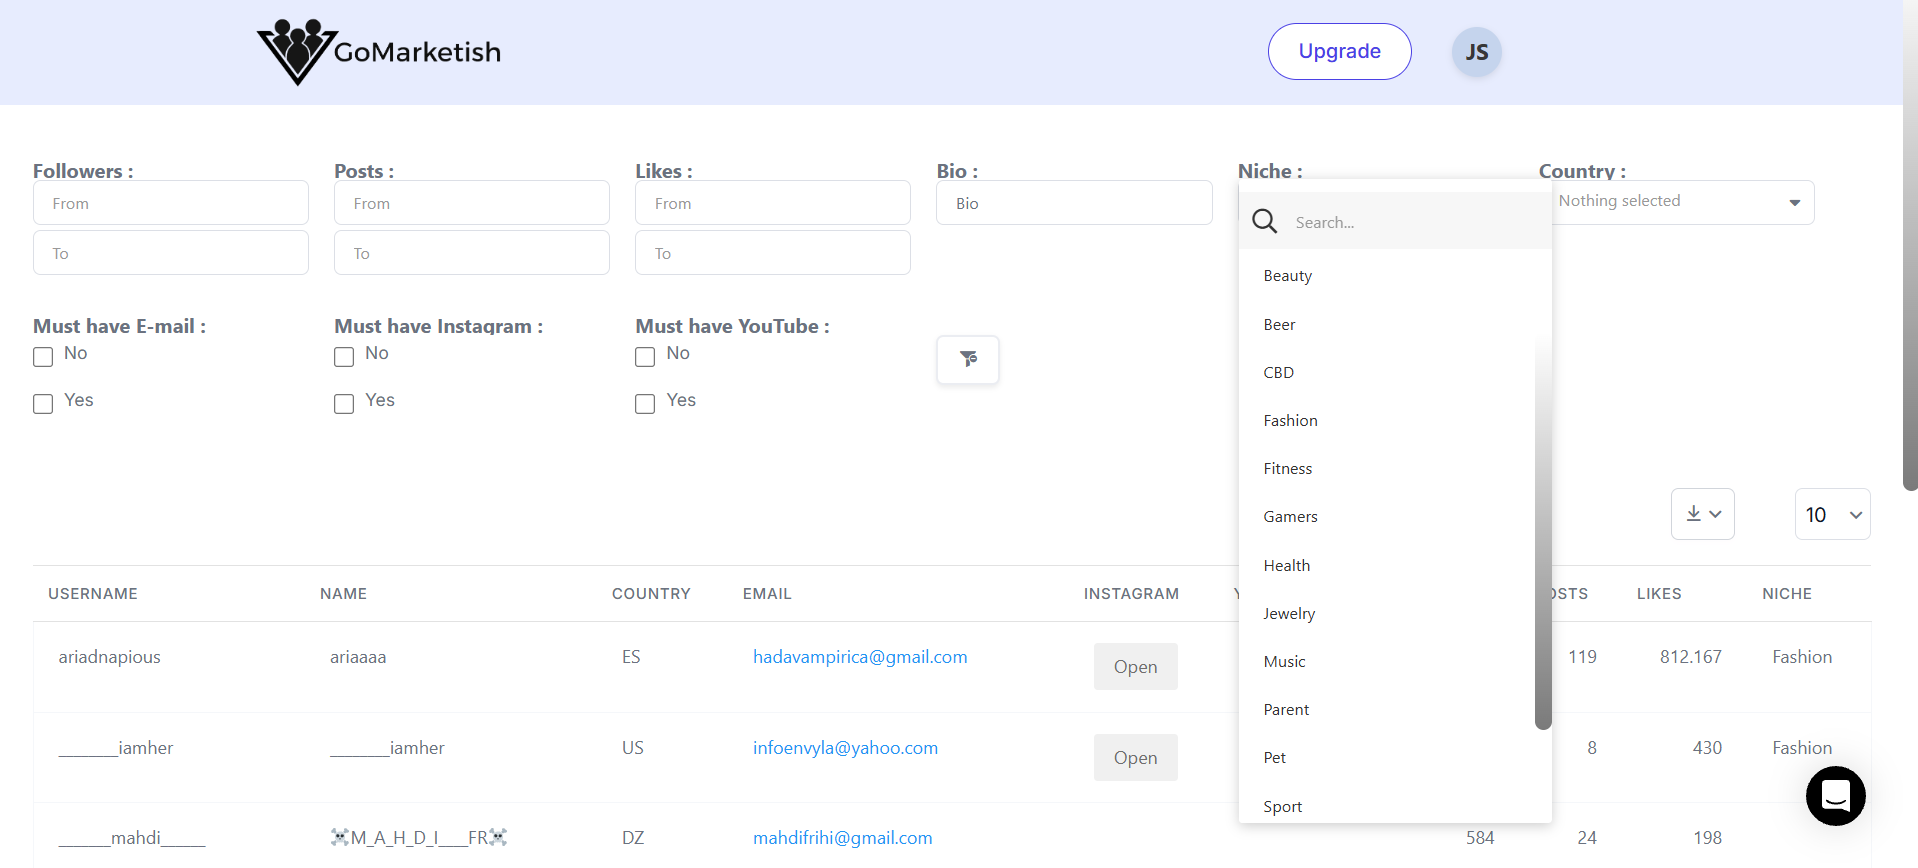The width and height of the screenshot is (1918, 868).
Task: Sort by LIKES column header
Action: [x=1659, y=594]
